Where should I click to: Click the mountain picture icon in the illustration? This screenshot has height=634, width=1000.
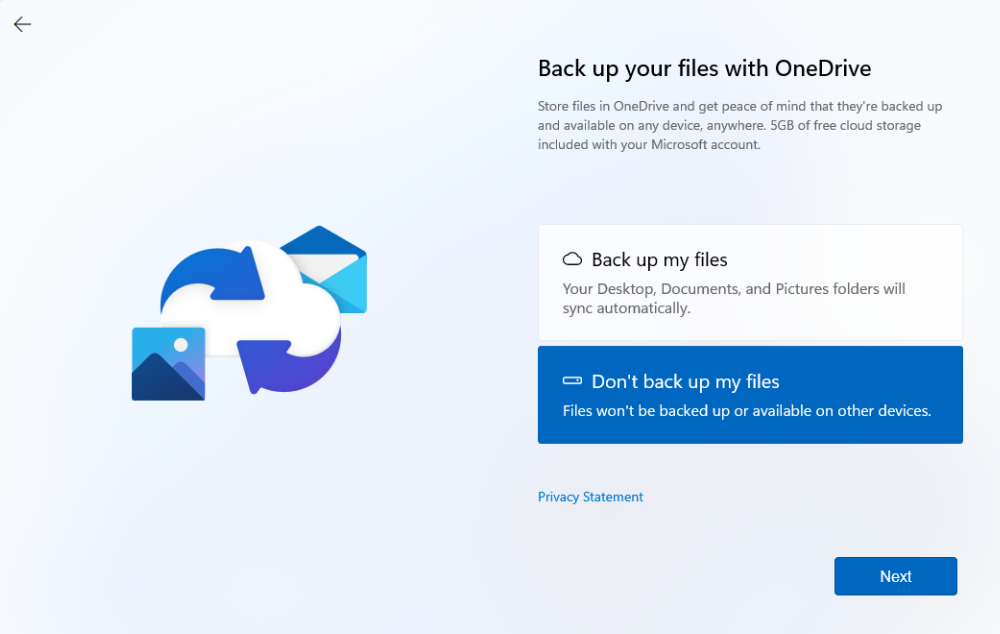tap(168, 365)
